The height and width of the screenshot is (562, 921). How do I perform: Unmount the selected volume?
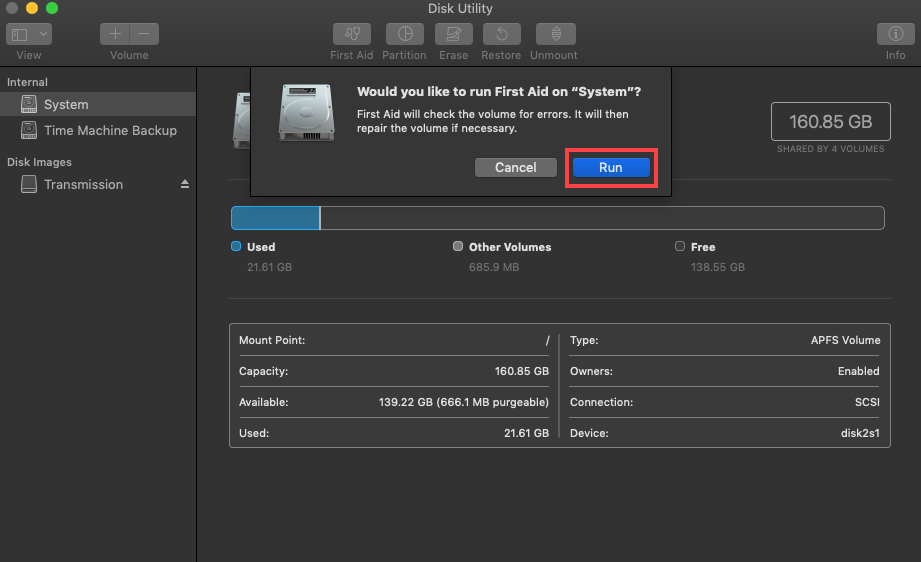(x=554, y=34)
